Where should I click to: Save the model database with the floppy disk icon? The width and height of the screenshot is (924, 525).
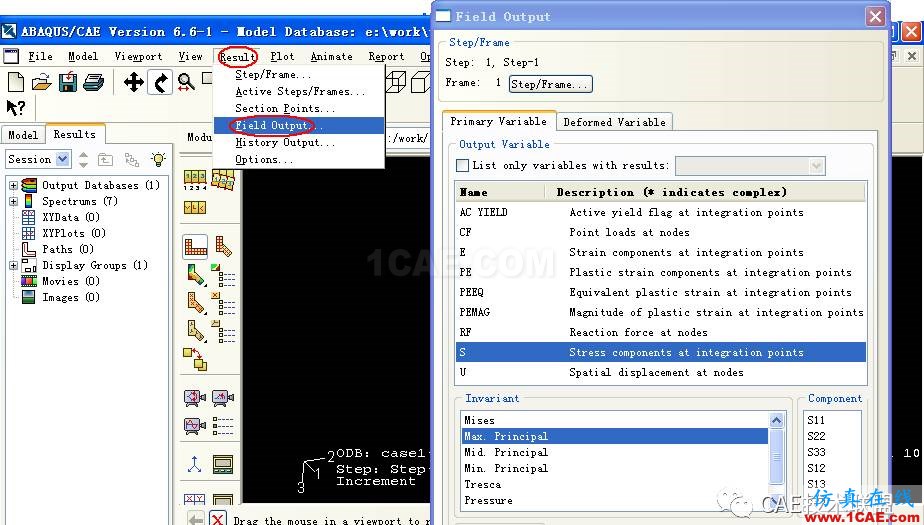[x=68, y=82]
